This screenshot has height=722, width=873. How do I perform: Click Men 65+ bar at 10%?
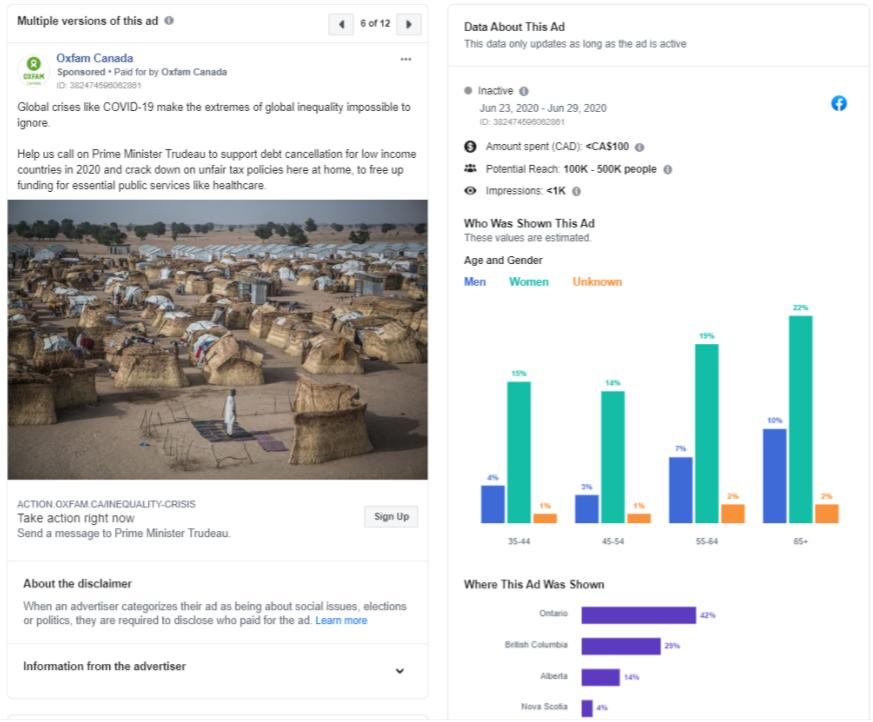pos(774,476)
